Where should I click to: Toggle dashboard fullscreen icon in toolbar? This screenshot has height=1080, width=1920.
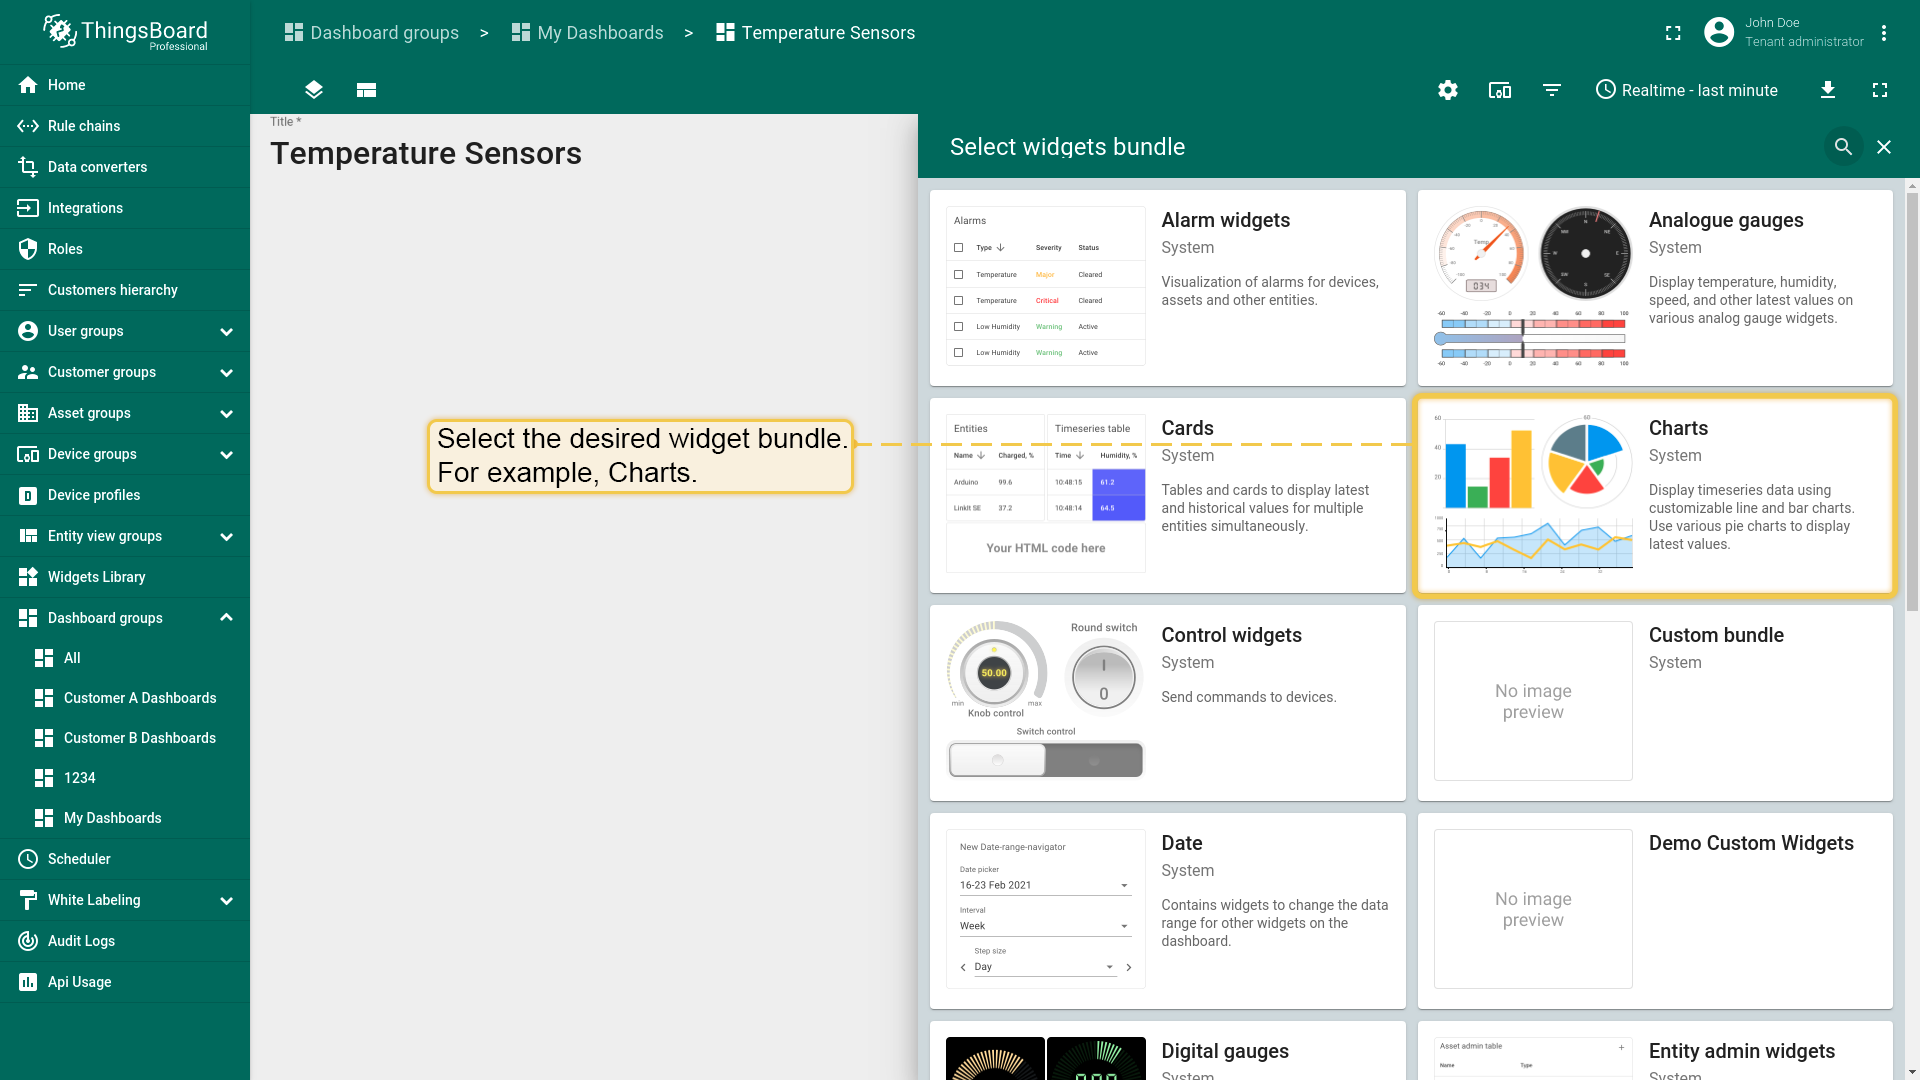1879,90
